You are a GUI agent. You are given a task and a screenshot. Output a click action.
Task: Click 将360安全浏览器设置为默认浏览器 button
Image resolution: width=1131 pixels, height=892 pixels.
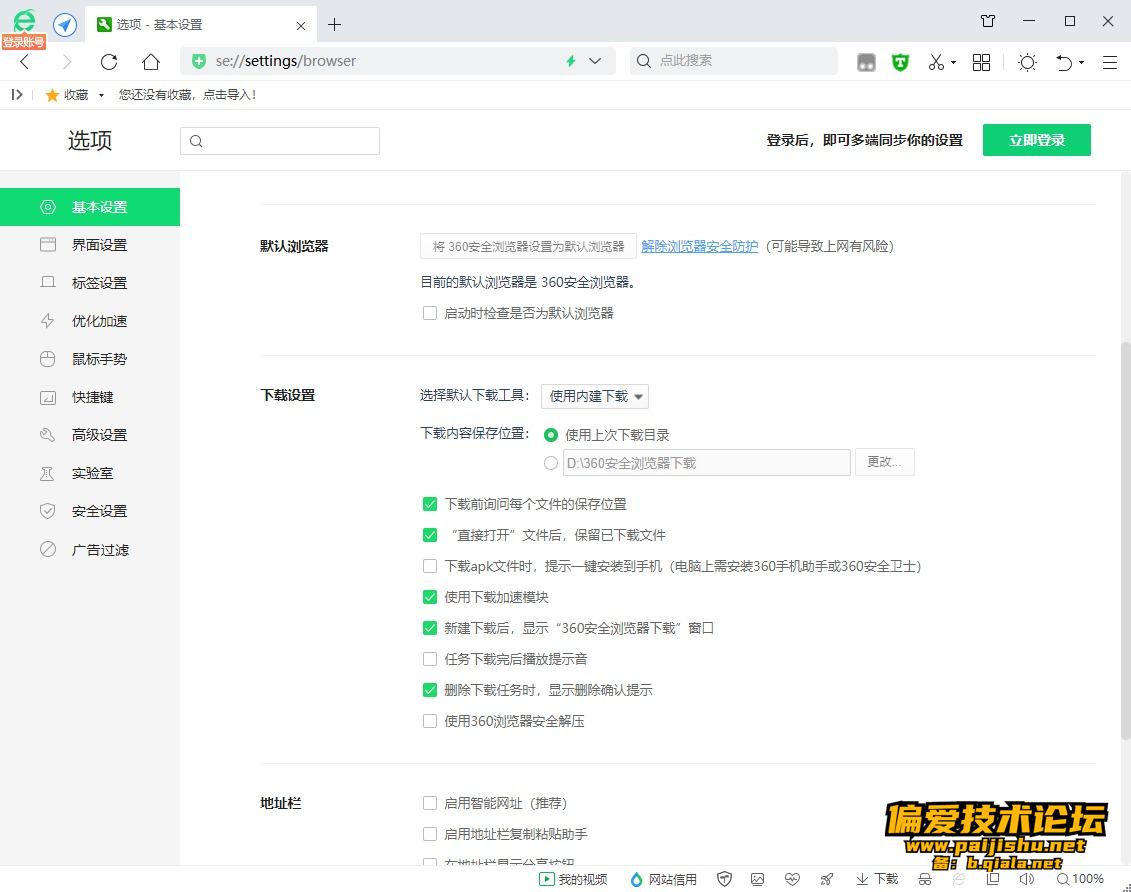pos(528,247)
